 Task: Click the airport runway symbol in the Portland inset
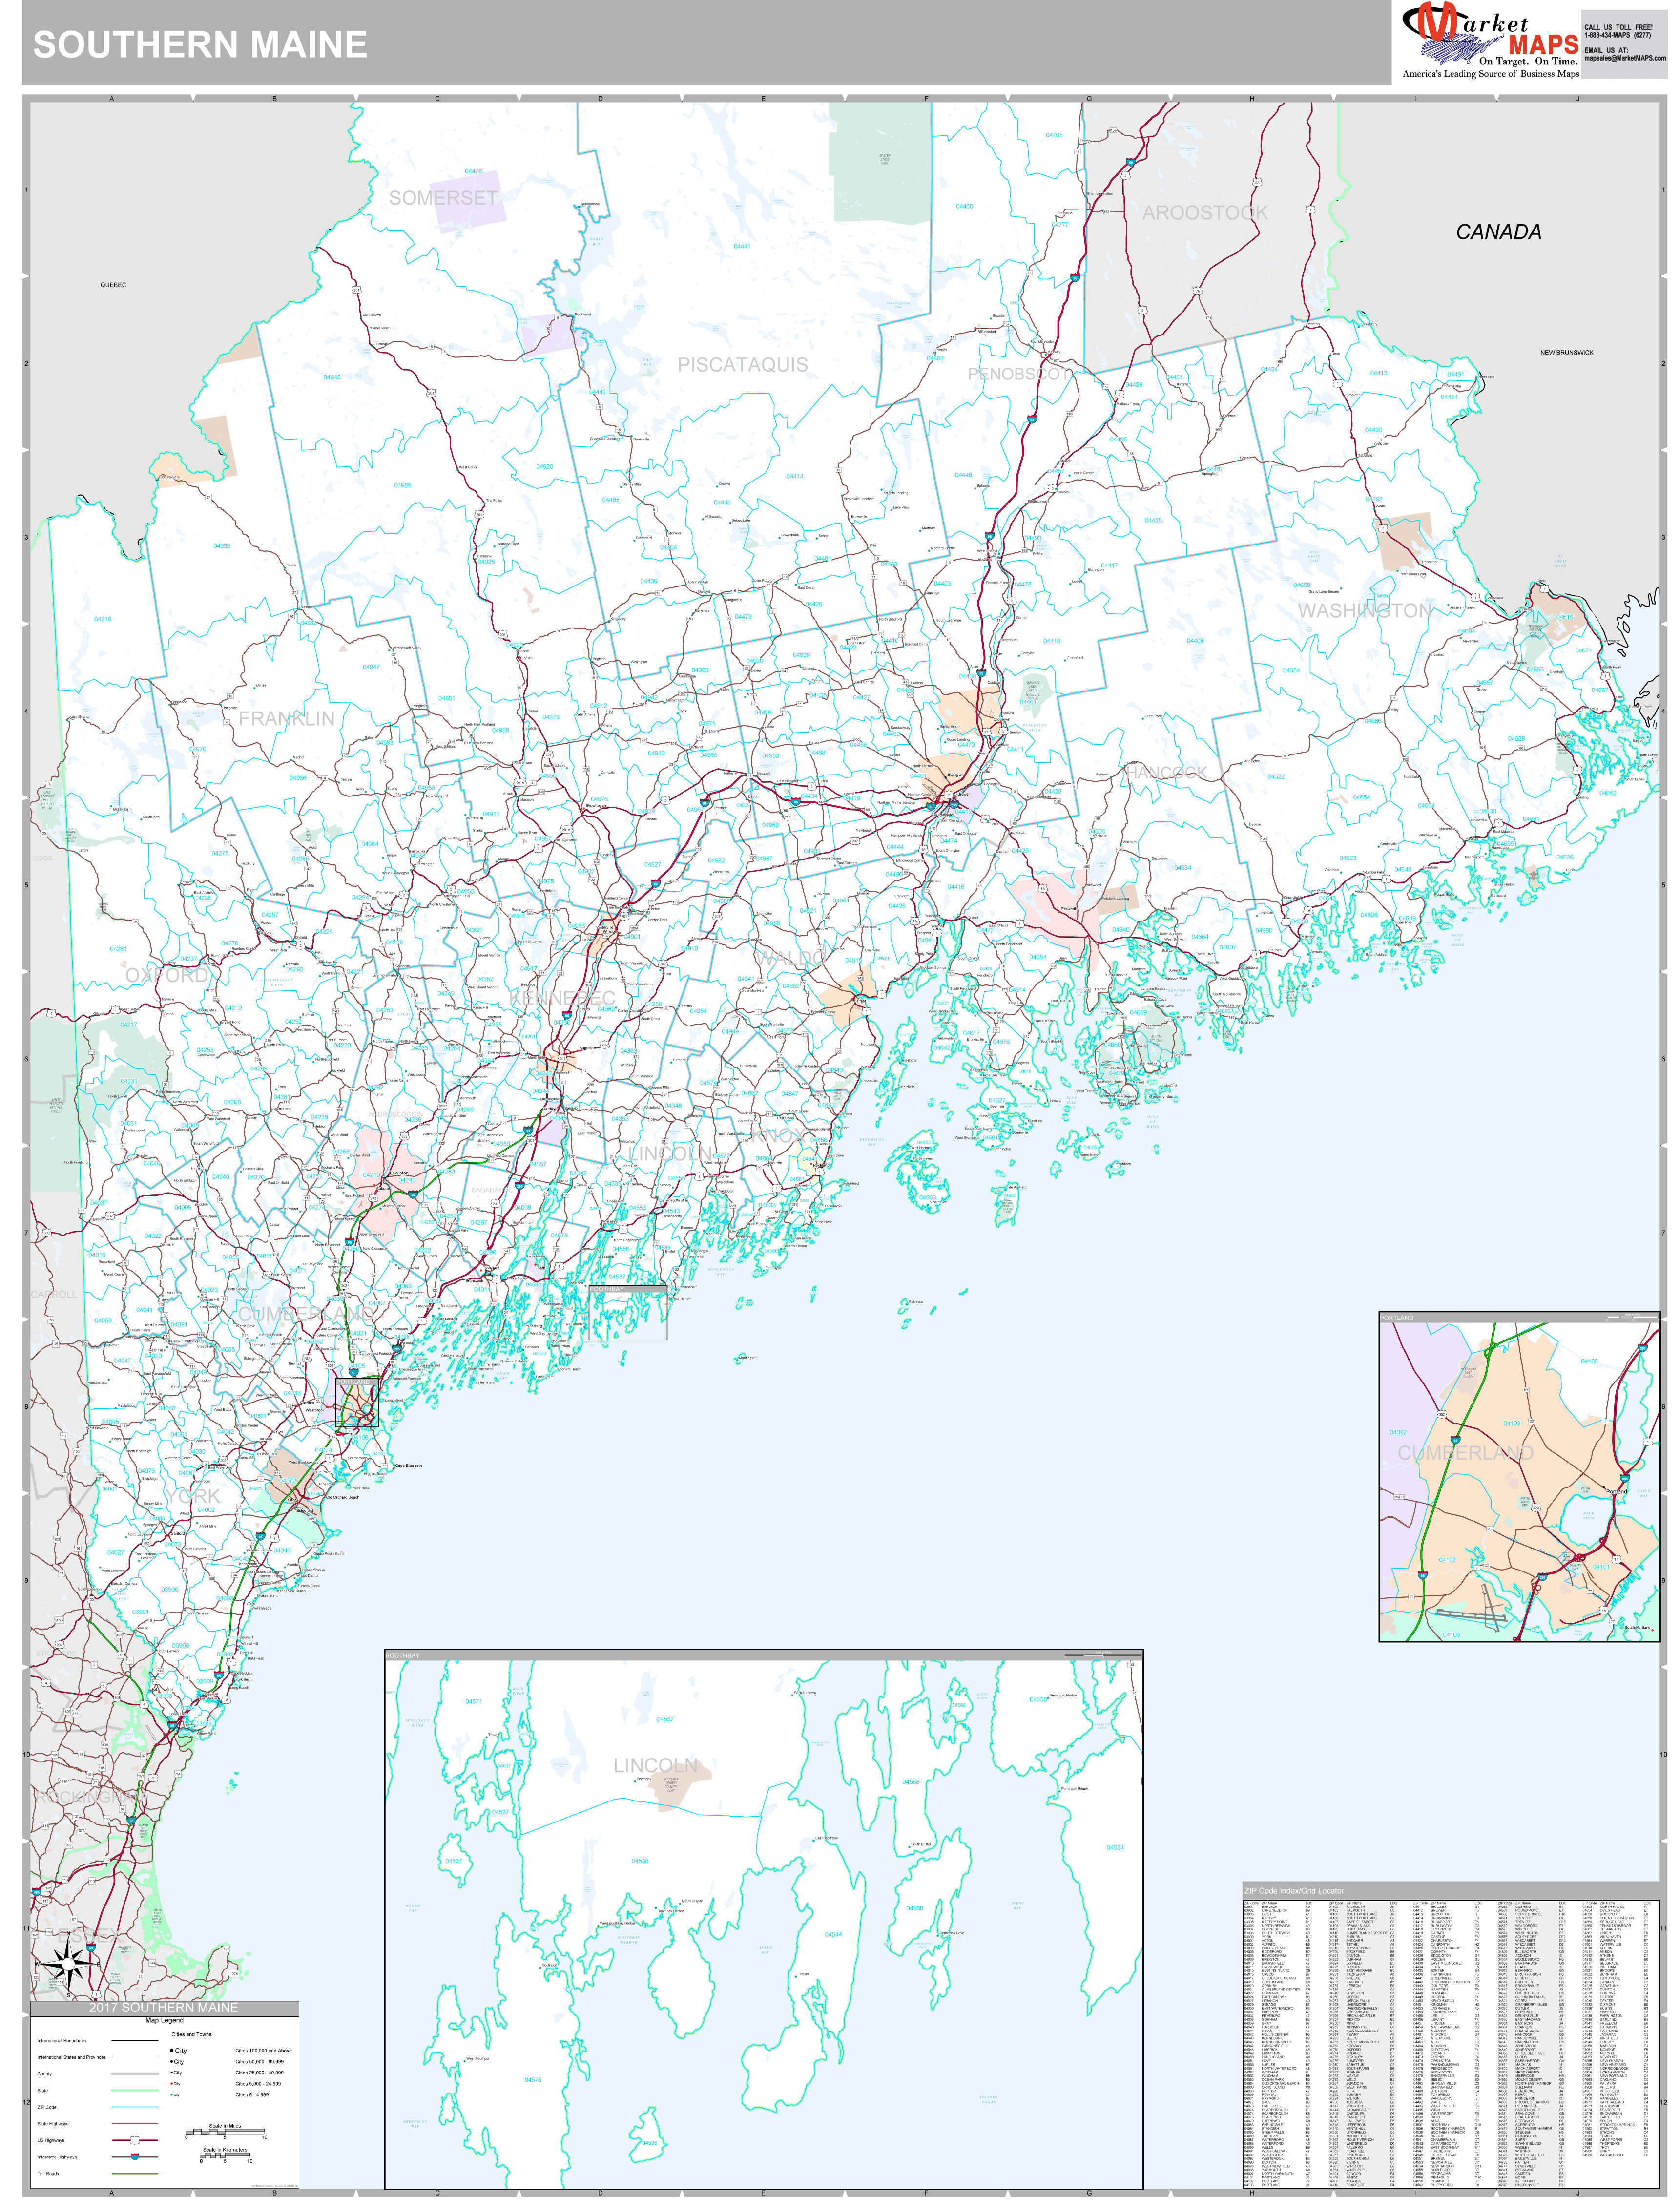point(1471,1608)
